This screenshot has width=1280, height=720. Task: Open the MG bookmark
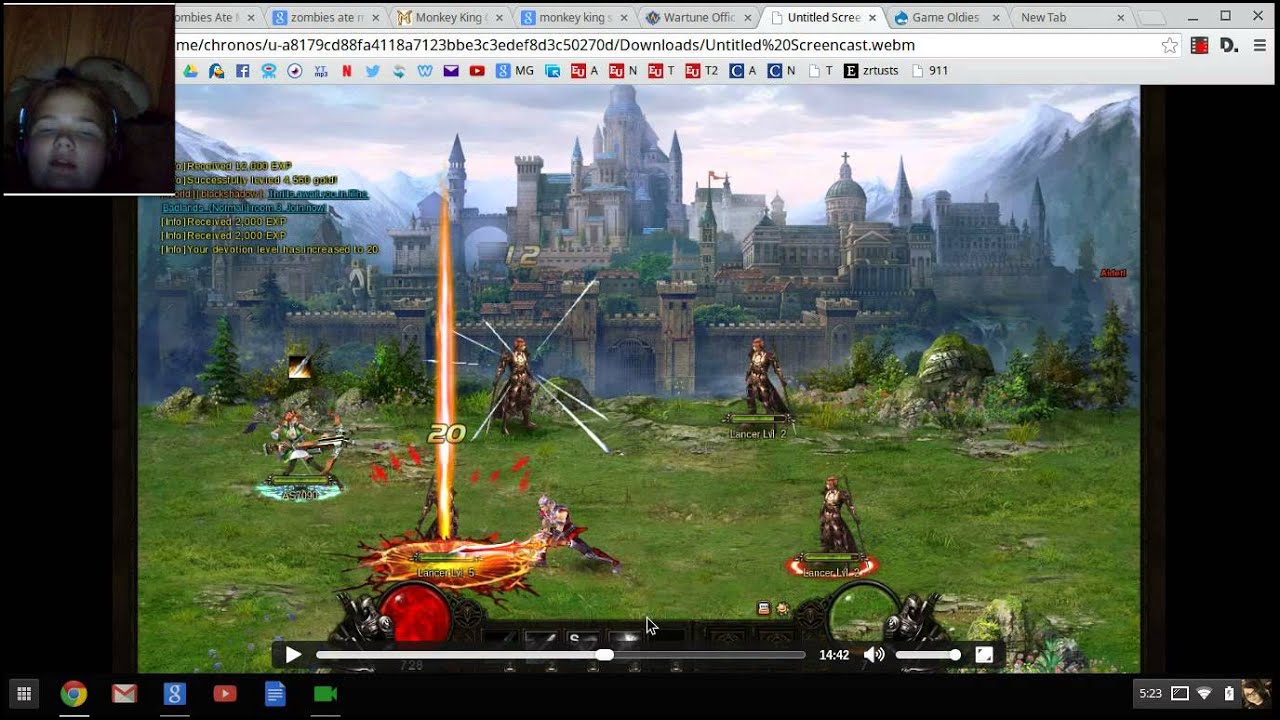[x=514, y=71]
